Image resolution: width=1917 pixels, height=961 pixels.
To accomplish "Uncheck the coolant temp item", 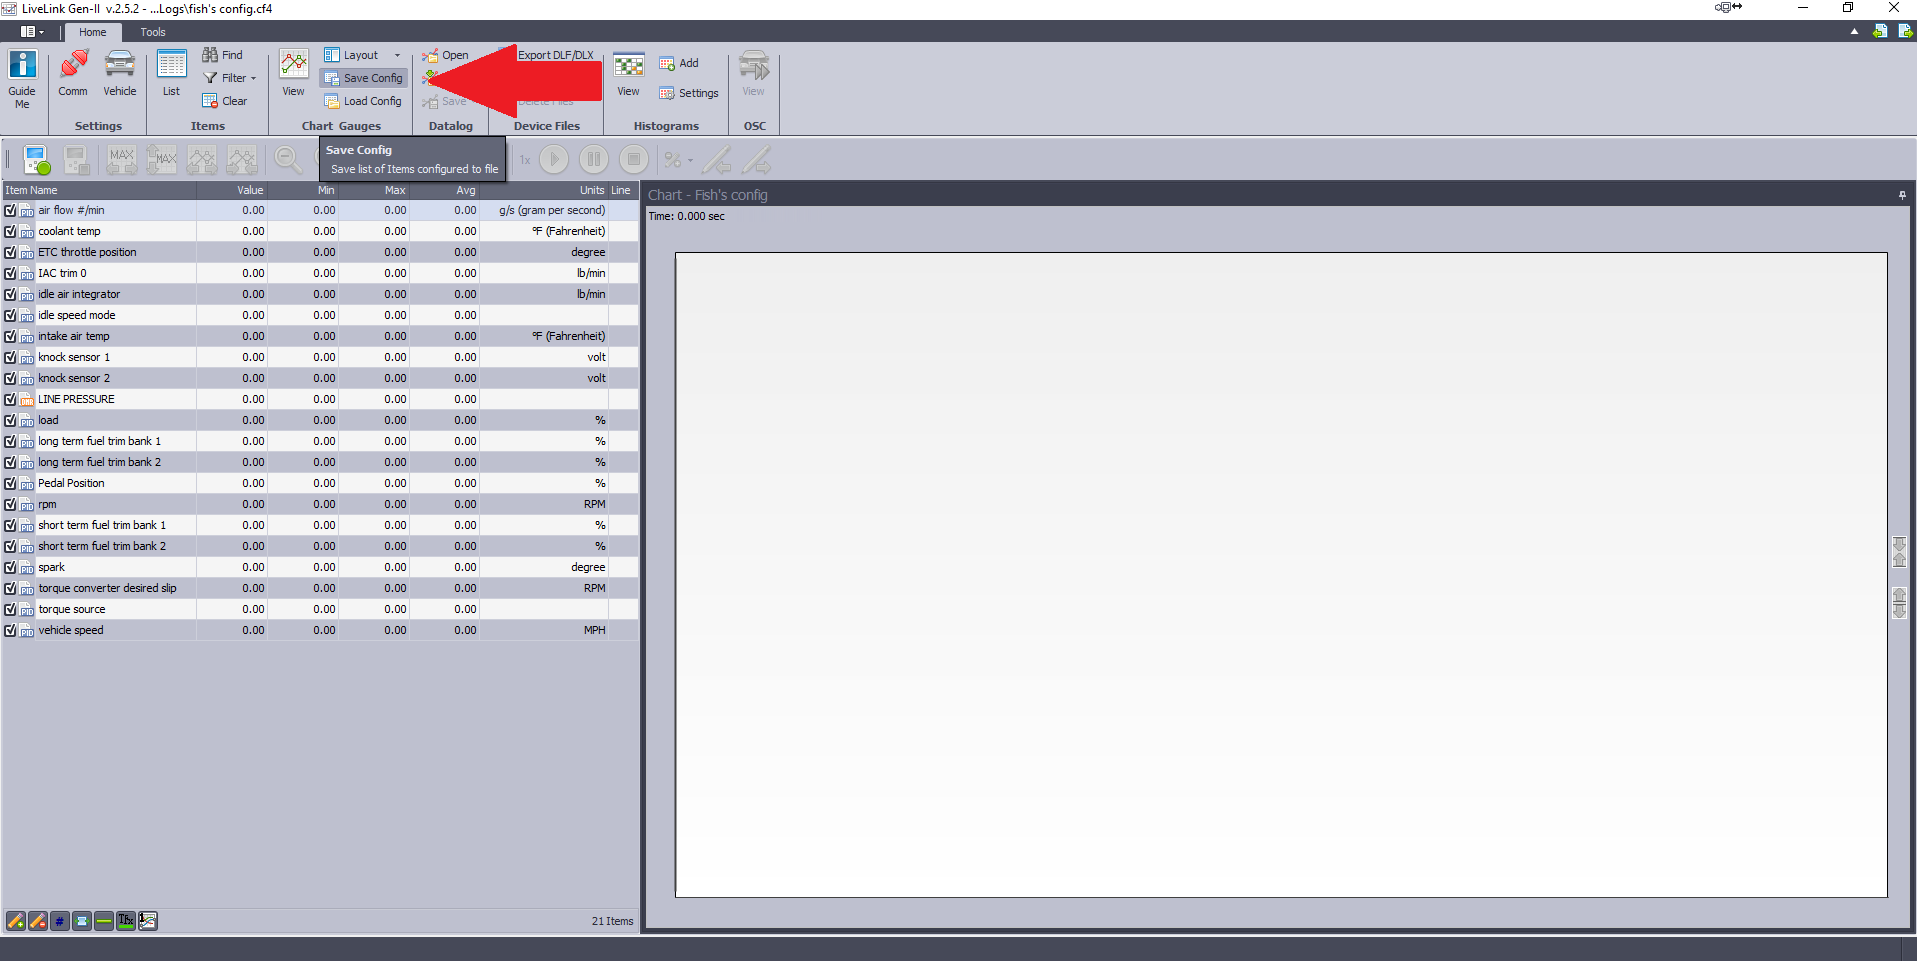I will pyautogui.click(x=10, y=231).
